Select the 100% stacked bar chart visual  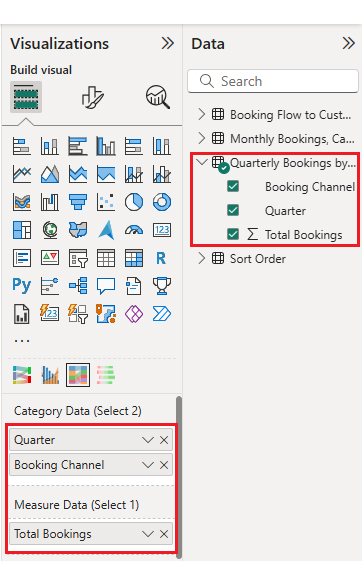134,146
